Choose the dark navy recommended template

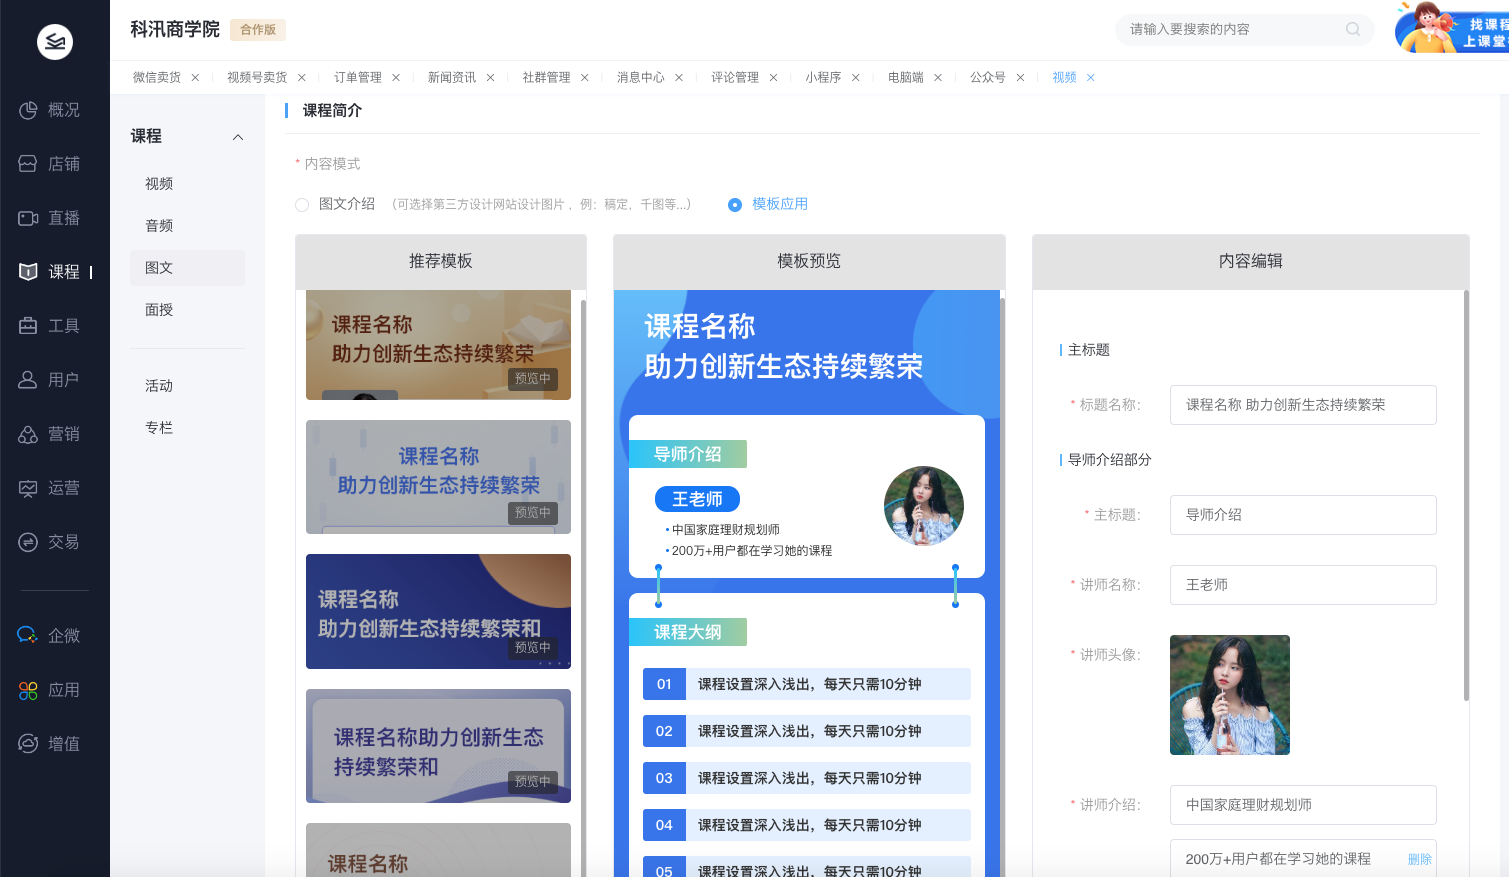438,611
